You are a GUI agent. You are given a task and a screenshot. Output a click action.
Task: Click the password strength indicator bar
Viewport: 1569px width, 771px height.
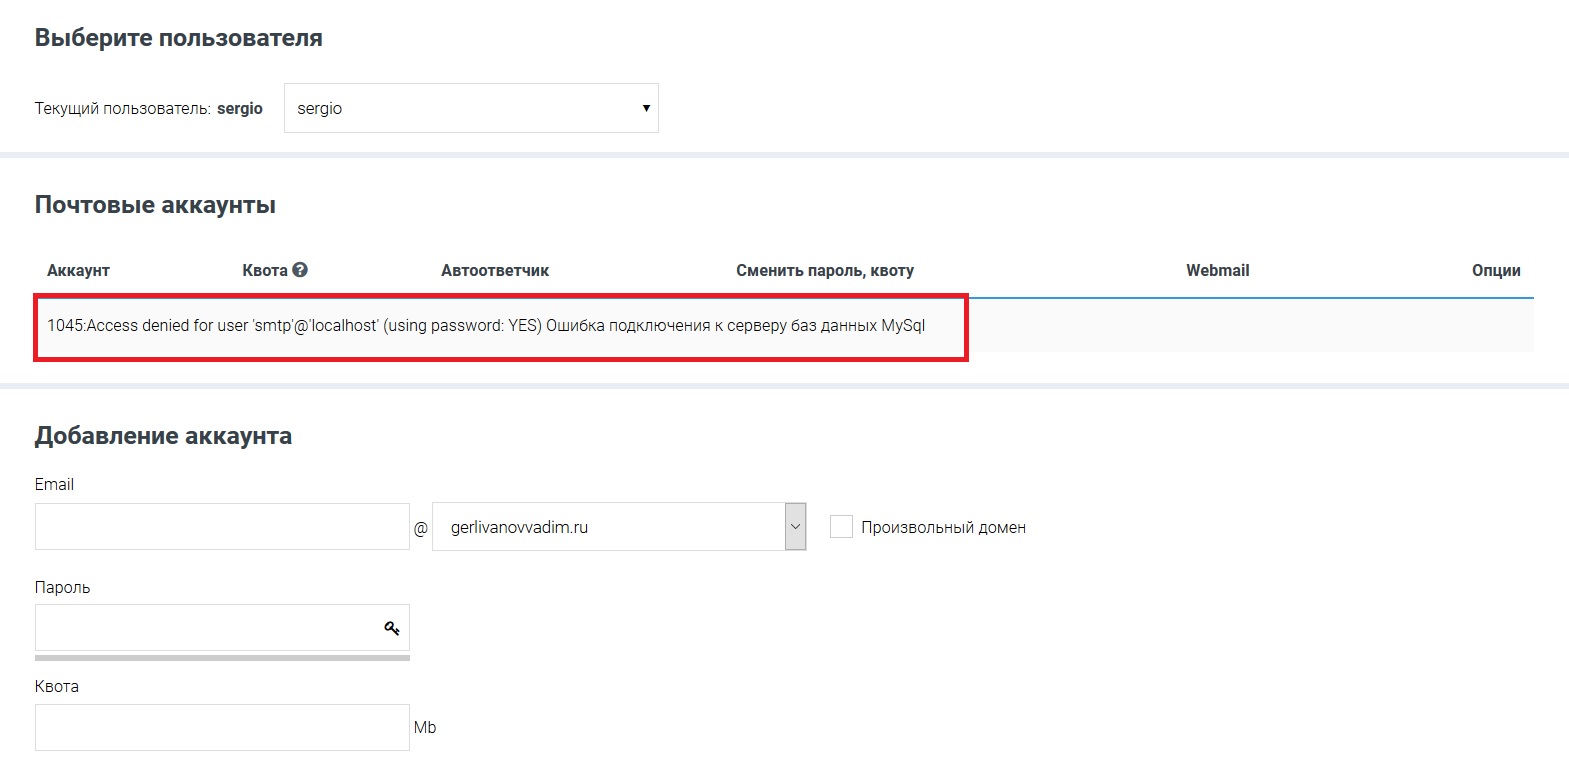222,658
